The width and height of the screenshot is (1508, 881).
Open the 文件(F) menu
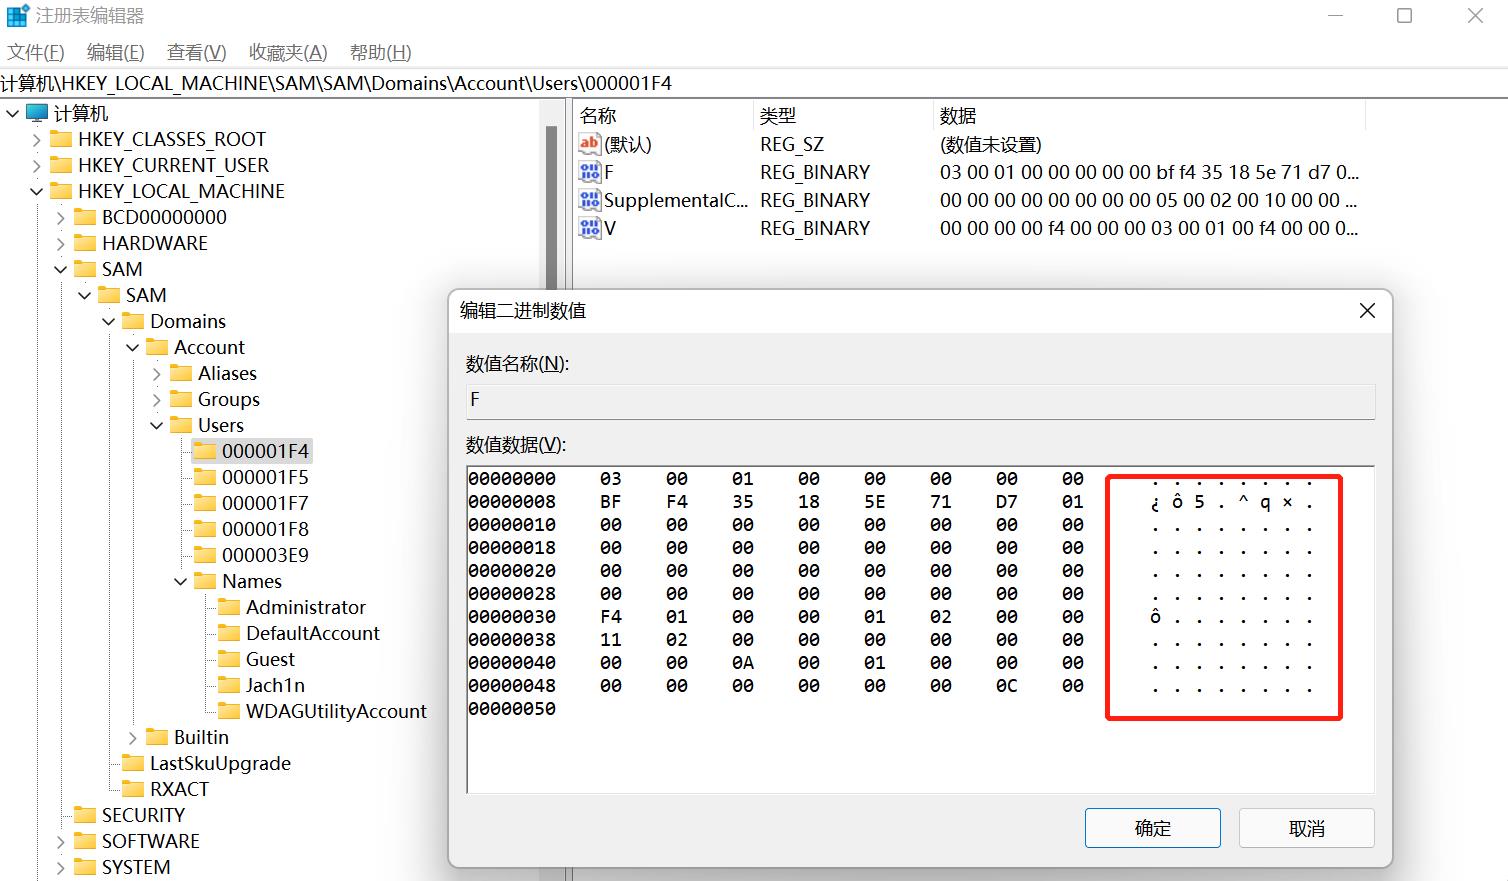tap(36, 52)
